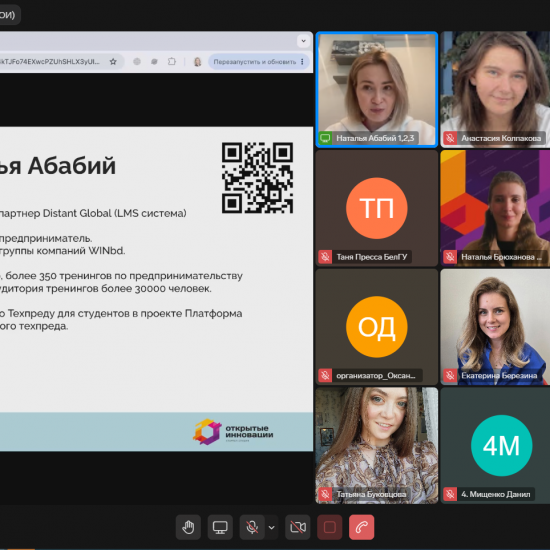Screen dimensions: 550x550
Task: Select Наталья Абабий video tile
Action: tap(377, 89)
